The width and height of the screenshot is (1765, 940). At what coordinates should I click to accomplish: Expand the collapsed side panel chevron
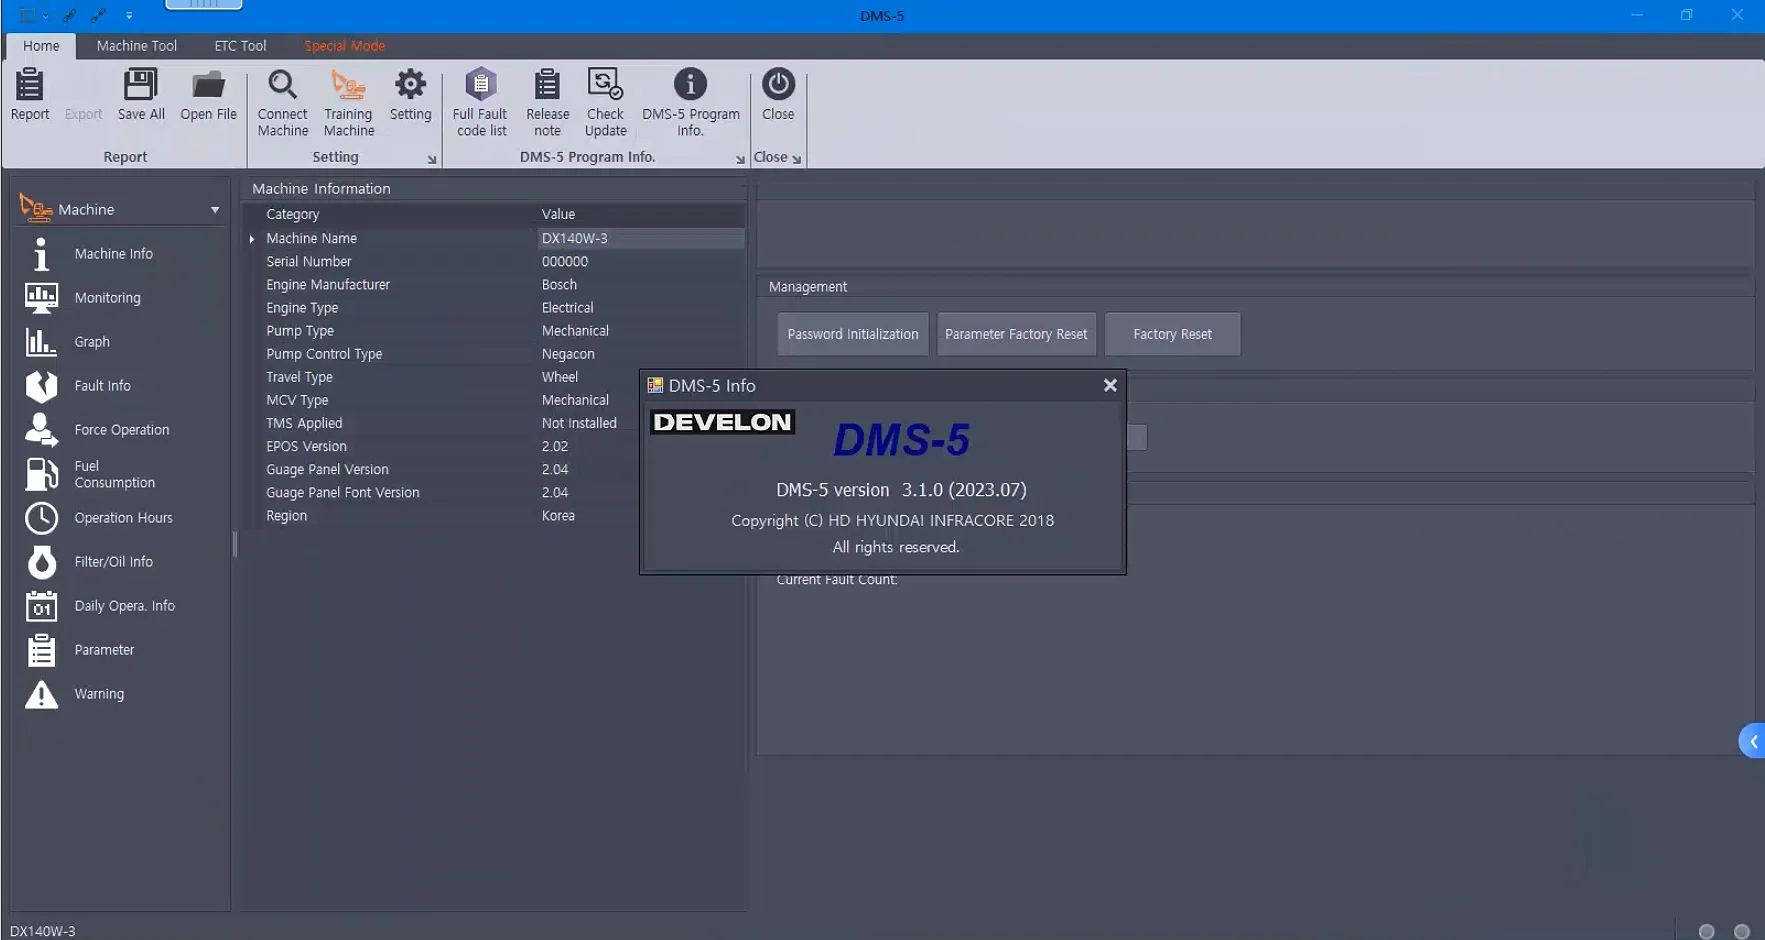tap(1752, 741)
